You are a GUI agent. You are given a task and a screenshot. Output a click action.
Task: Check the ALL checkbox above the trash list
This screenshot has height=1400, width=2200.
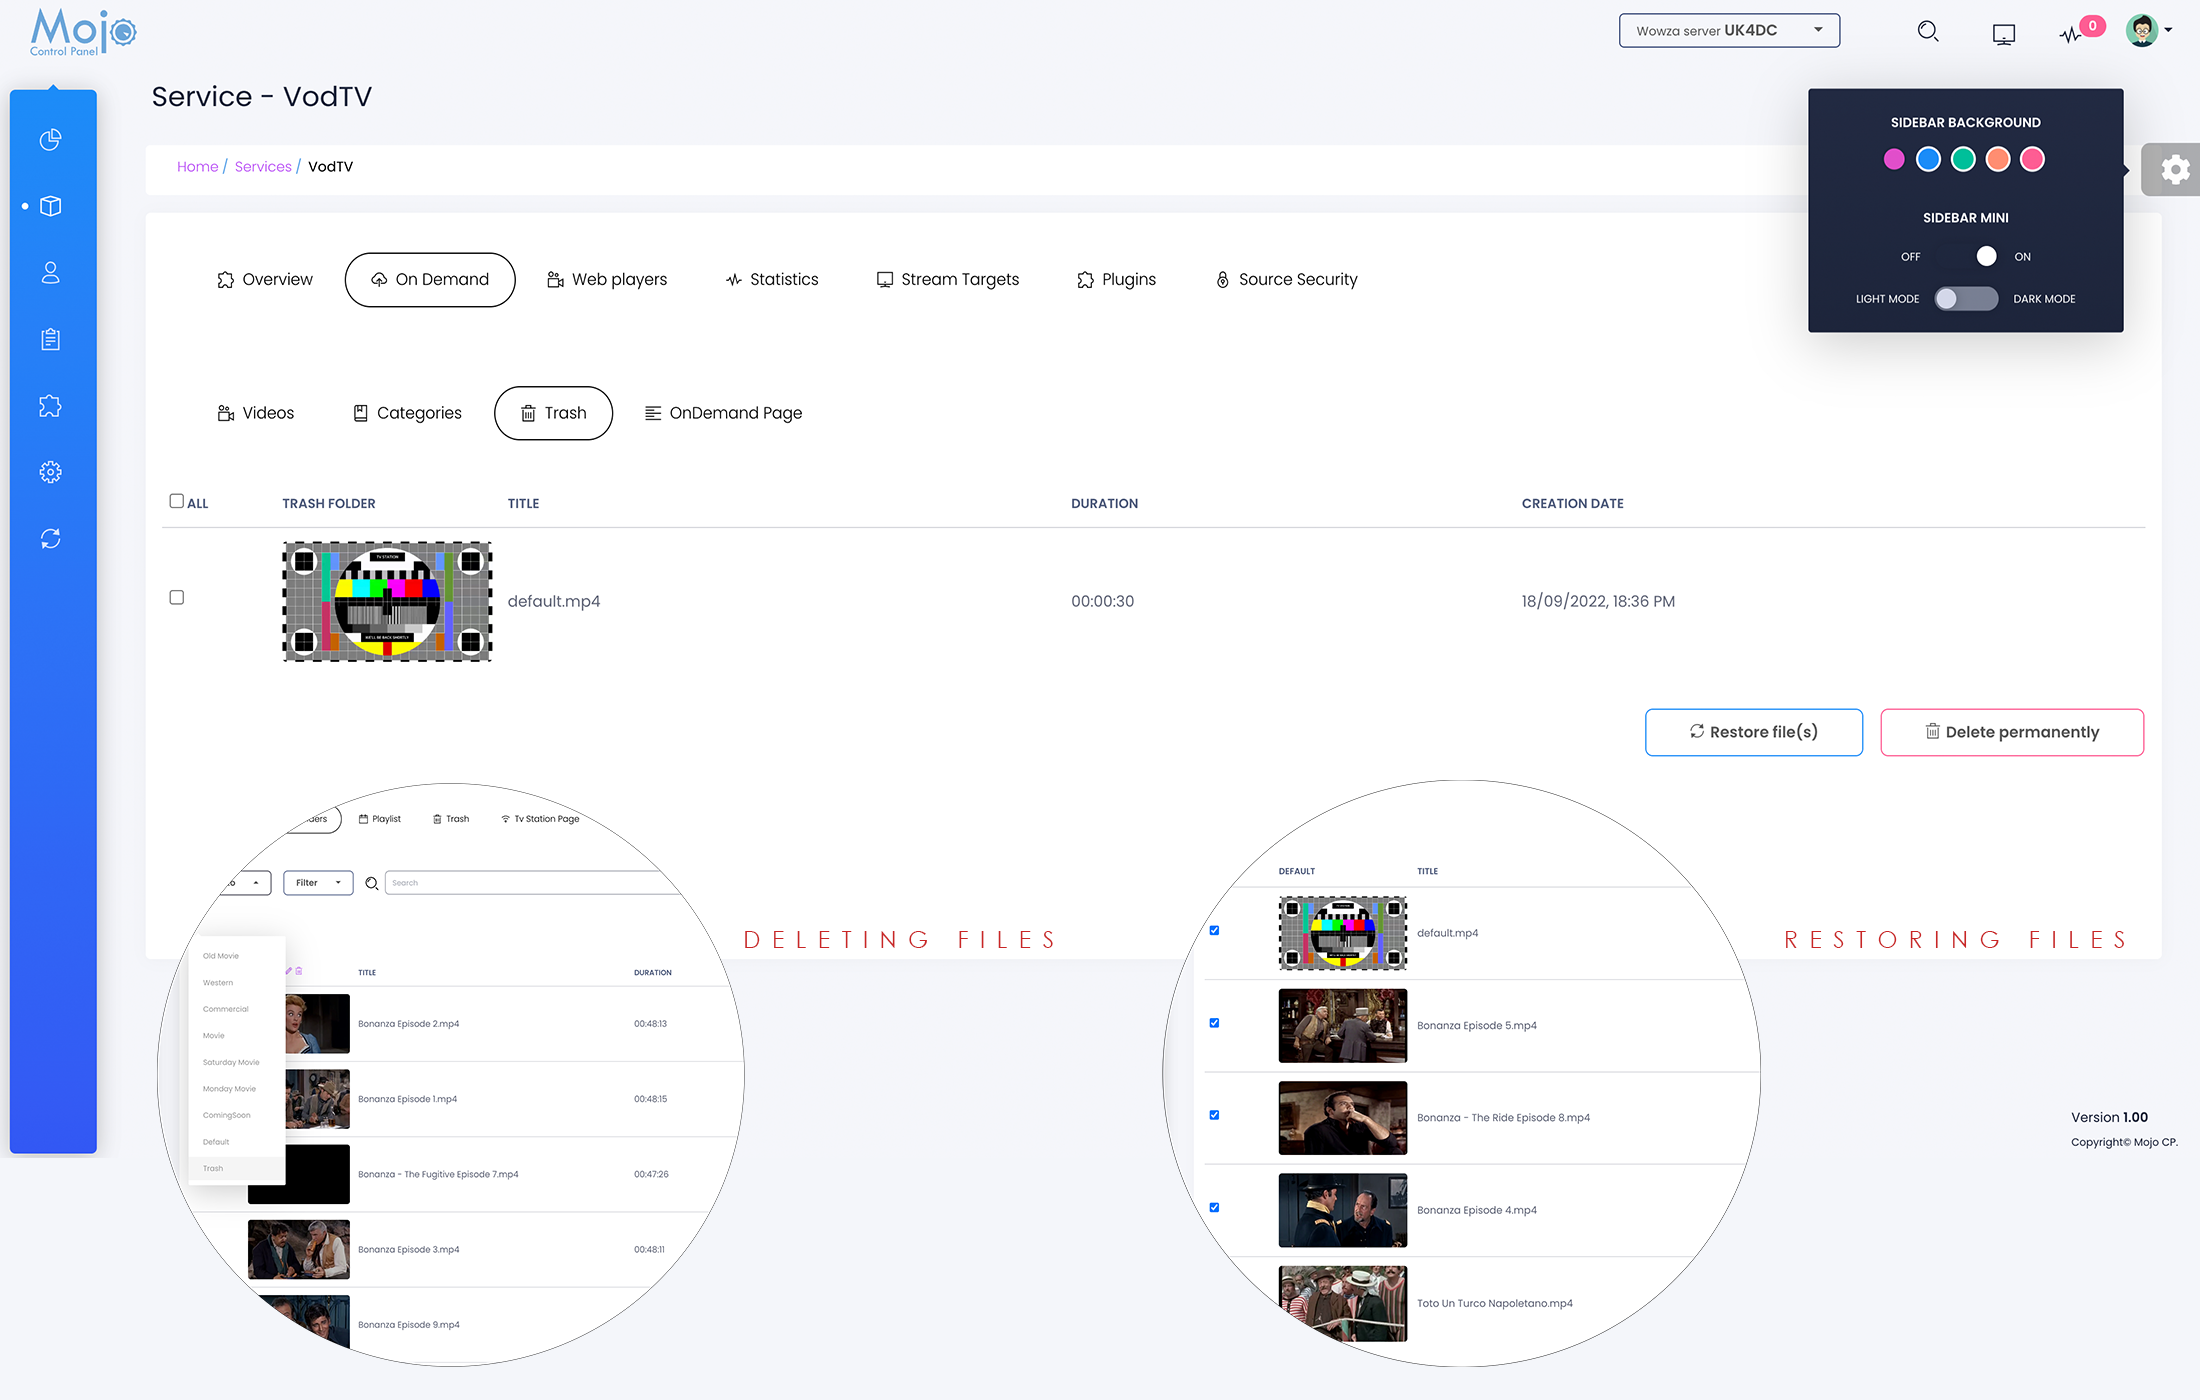pyautogui.click(x=176, y=500)
